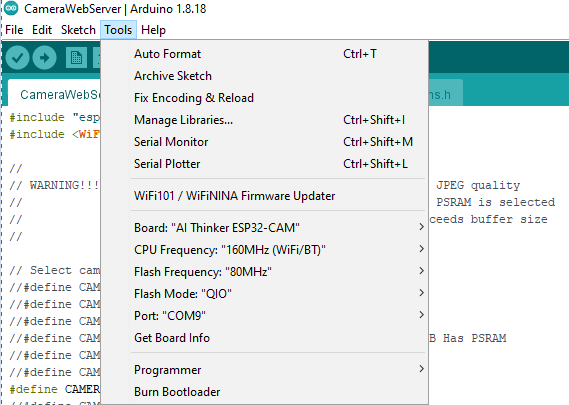Expand the Programmer submenu
The width and height of the screenshot is (569, 405).
point(265,370)
